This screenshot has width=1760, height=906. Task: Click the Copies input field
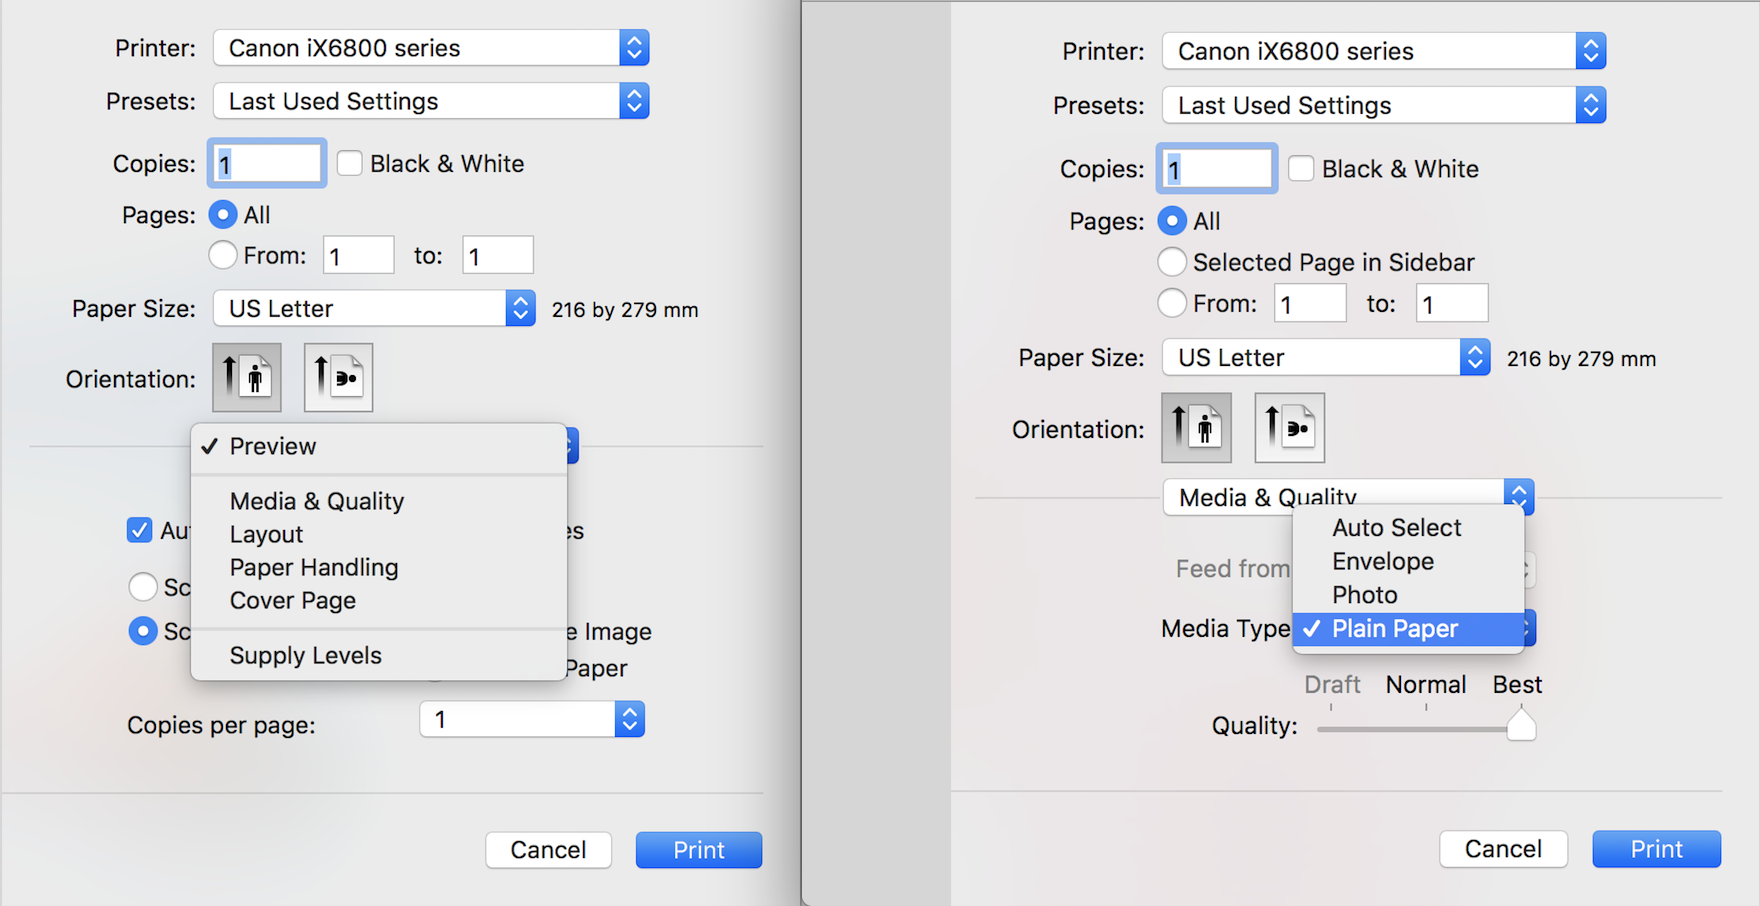265,162
